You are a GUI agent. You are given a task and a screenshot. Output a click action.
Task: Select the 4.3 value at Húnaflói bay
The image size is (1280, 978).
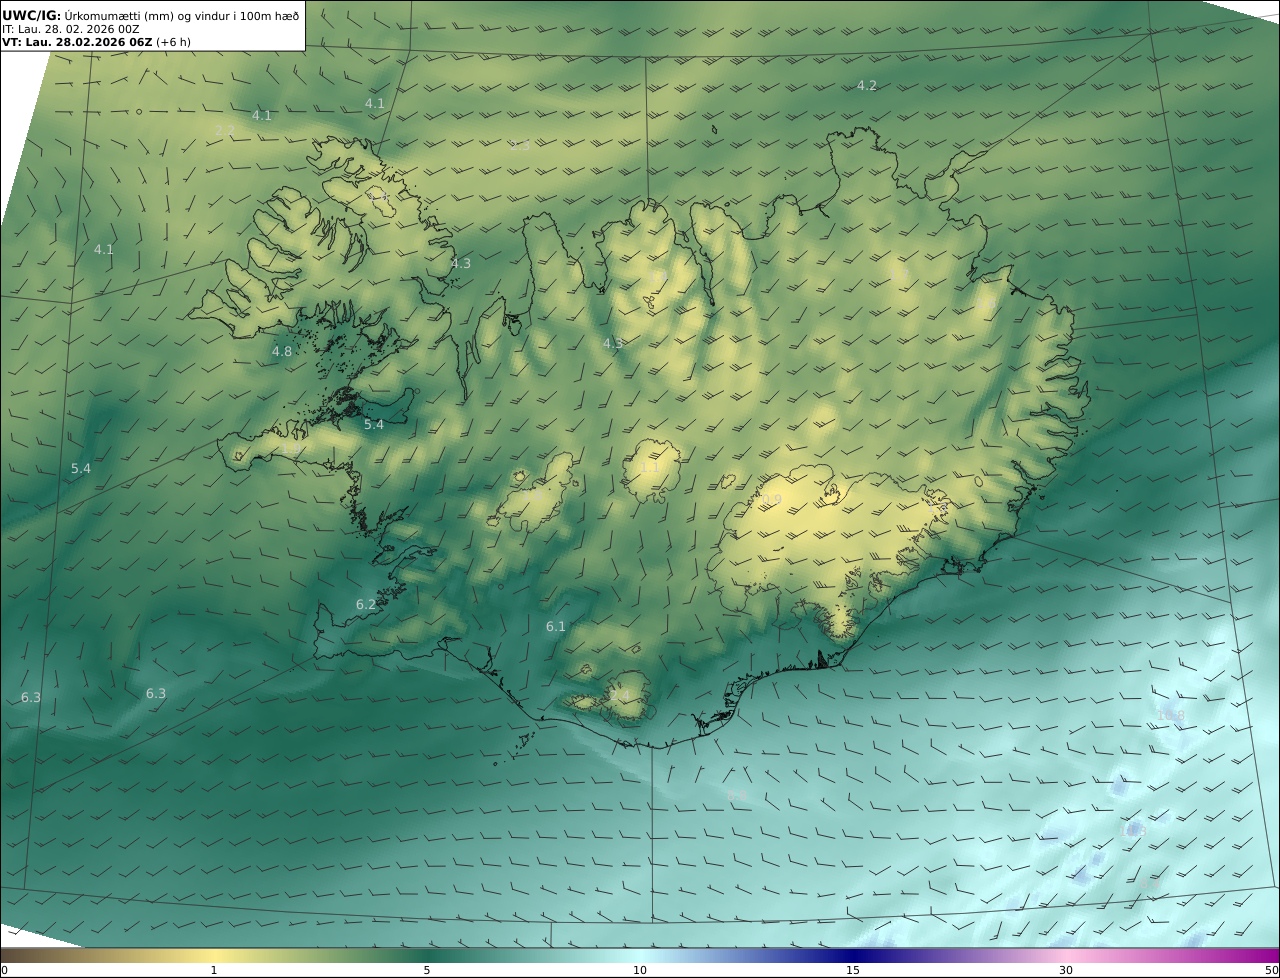coord(460,264)
